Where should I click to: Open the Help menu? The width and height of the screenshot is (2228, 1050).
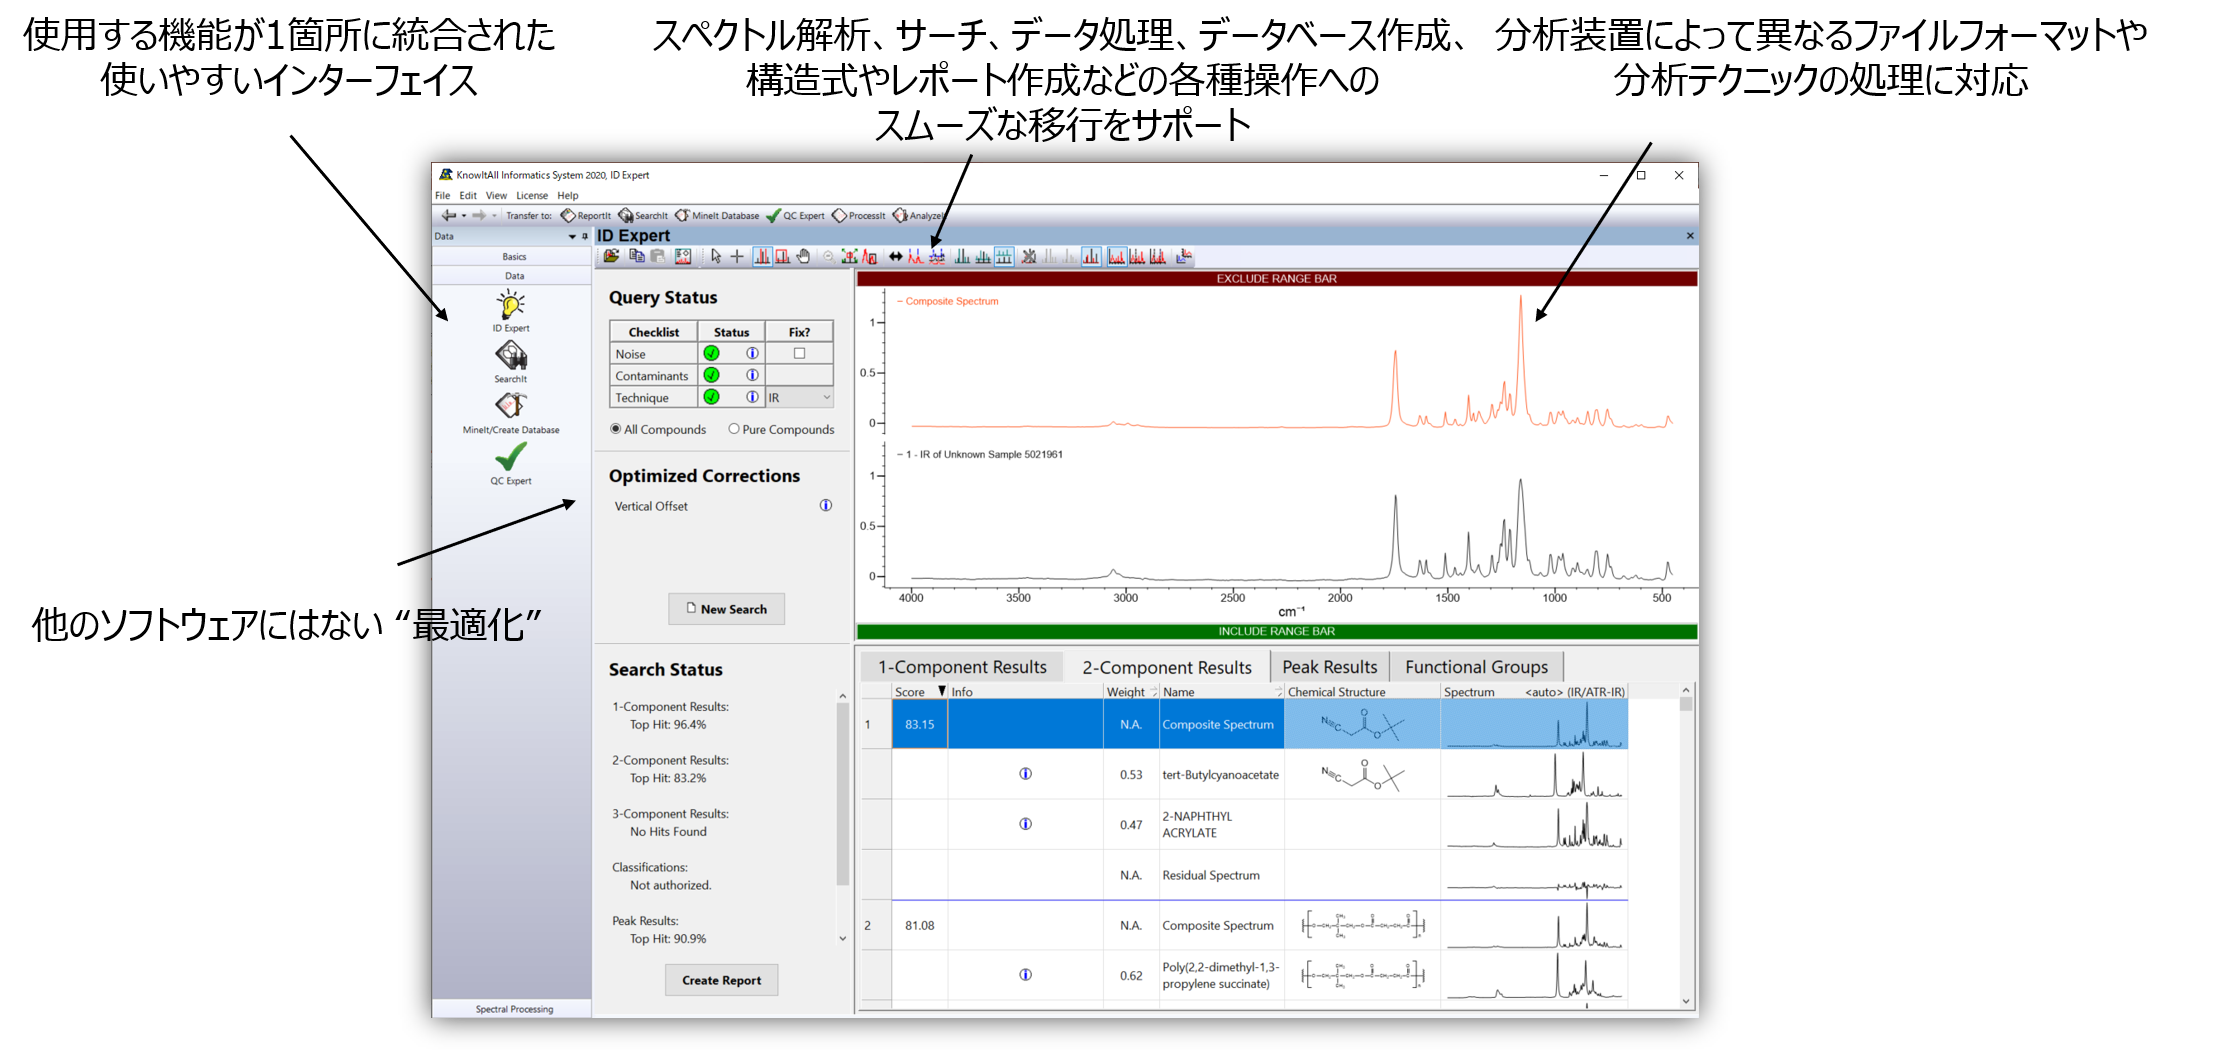[x=568, y=195]
